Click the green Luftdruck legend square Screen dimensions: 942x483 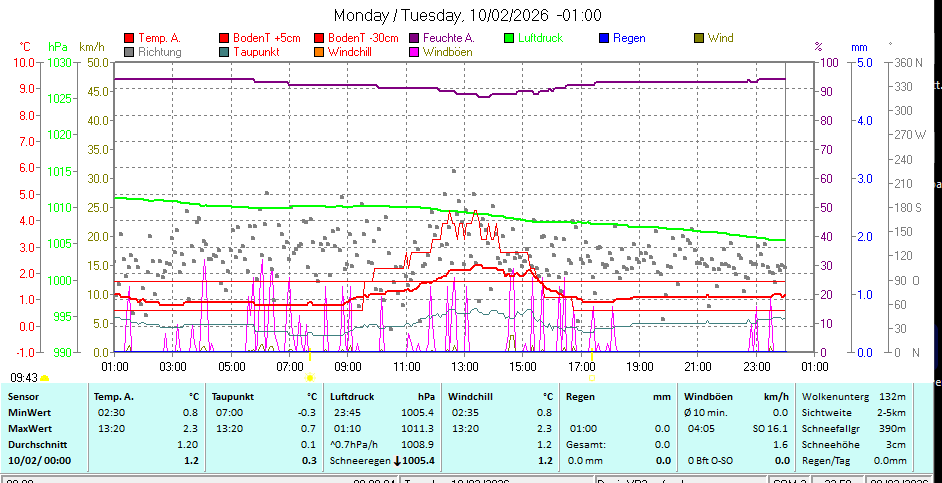coord(509,38)
